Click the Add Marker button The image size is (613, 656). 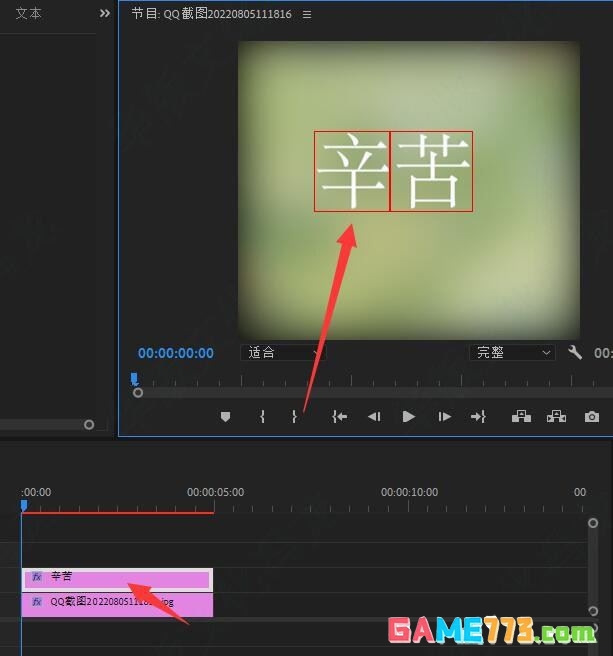(x=225, y=417)
